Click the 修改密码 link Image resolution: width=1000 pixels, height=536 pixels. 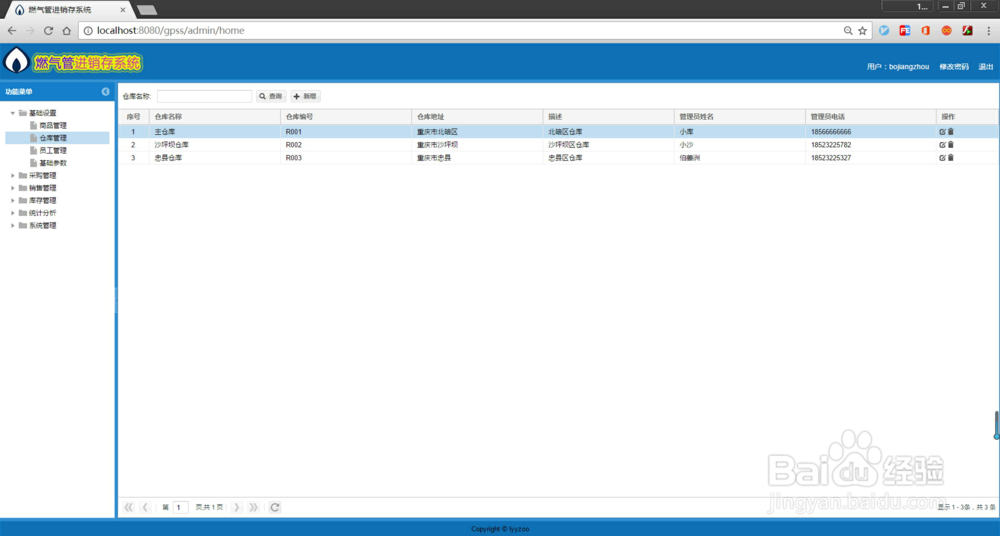point(953,66)
